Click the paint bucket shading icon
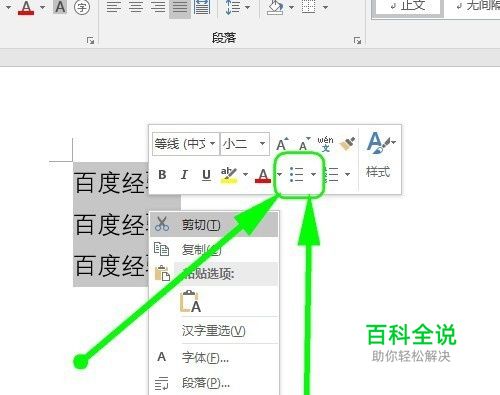The image size is (500, 395). coord(275,7)
